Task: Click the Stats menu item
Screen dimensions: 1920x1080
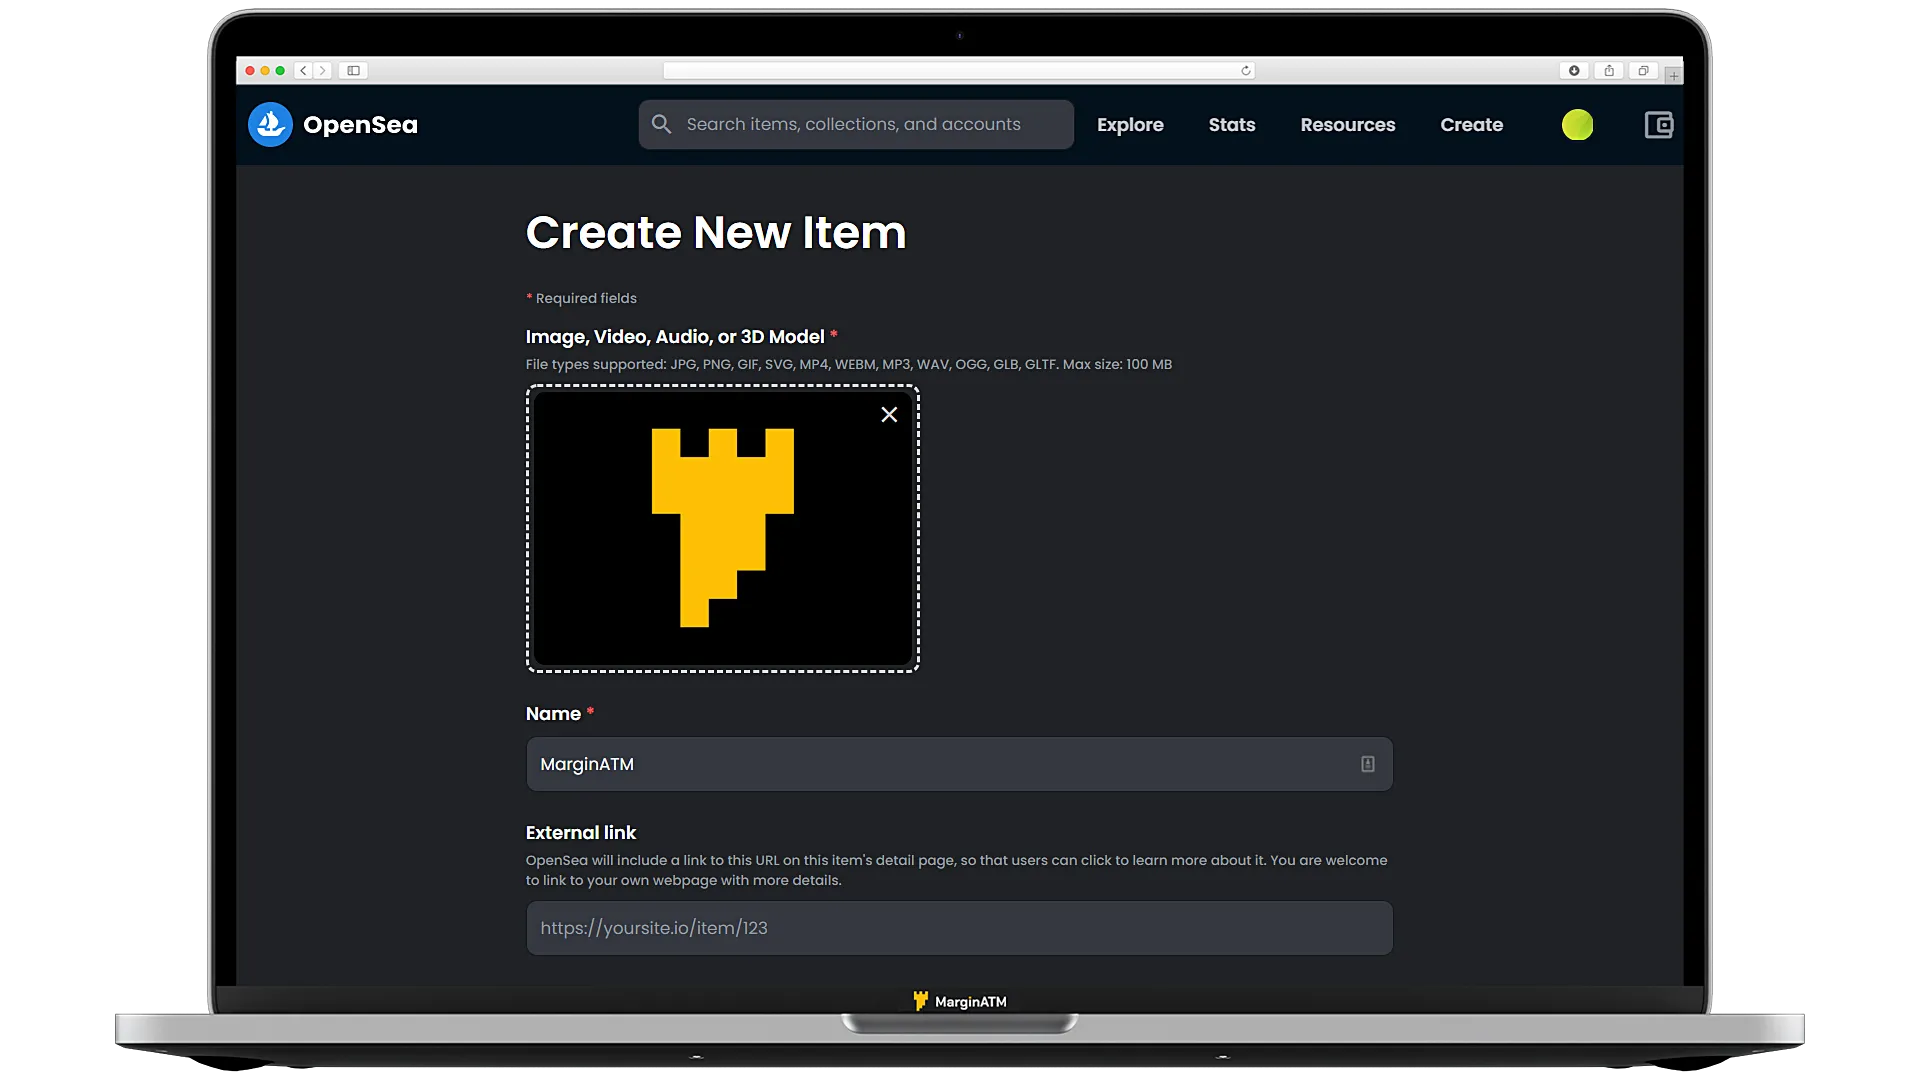Action: [1232, 124]
